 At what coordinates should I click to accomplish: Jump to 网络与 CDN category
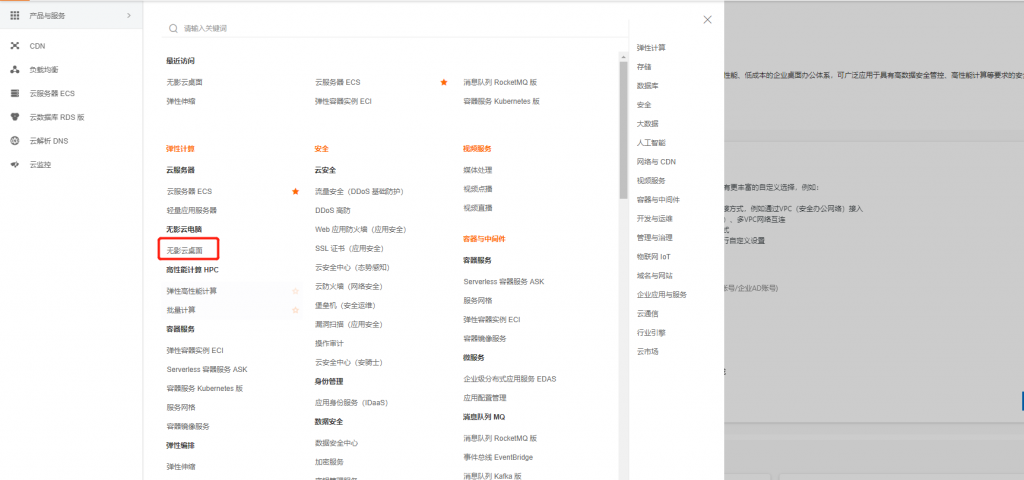(656, 161)
